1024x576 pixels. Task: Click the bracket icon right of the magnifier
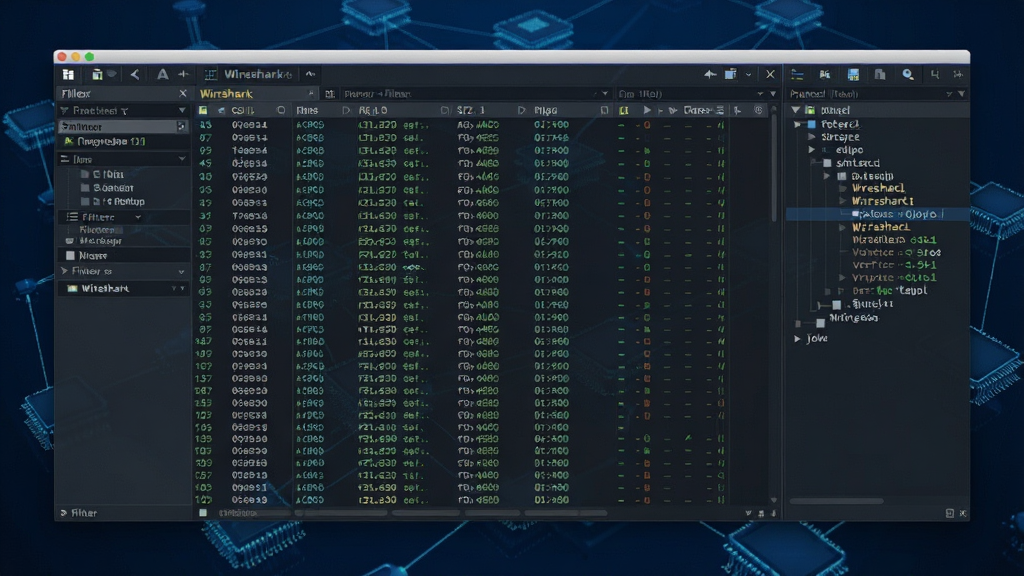click(935, 74)
